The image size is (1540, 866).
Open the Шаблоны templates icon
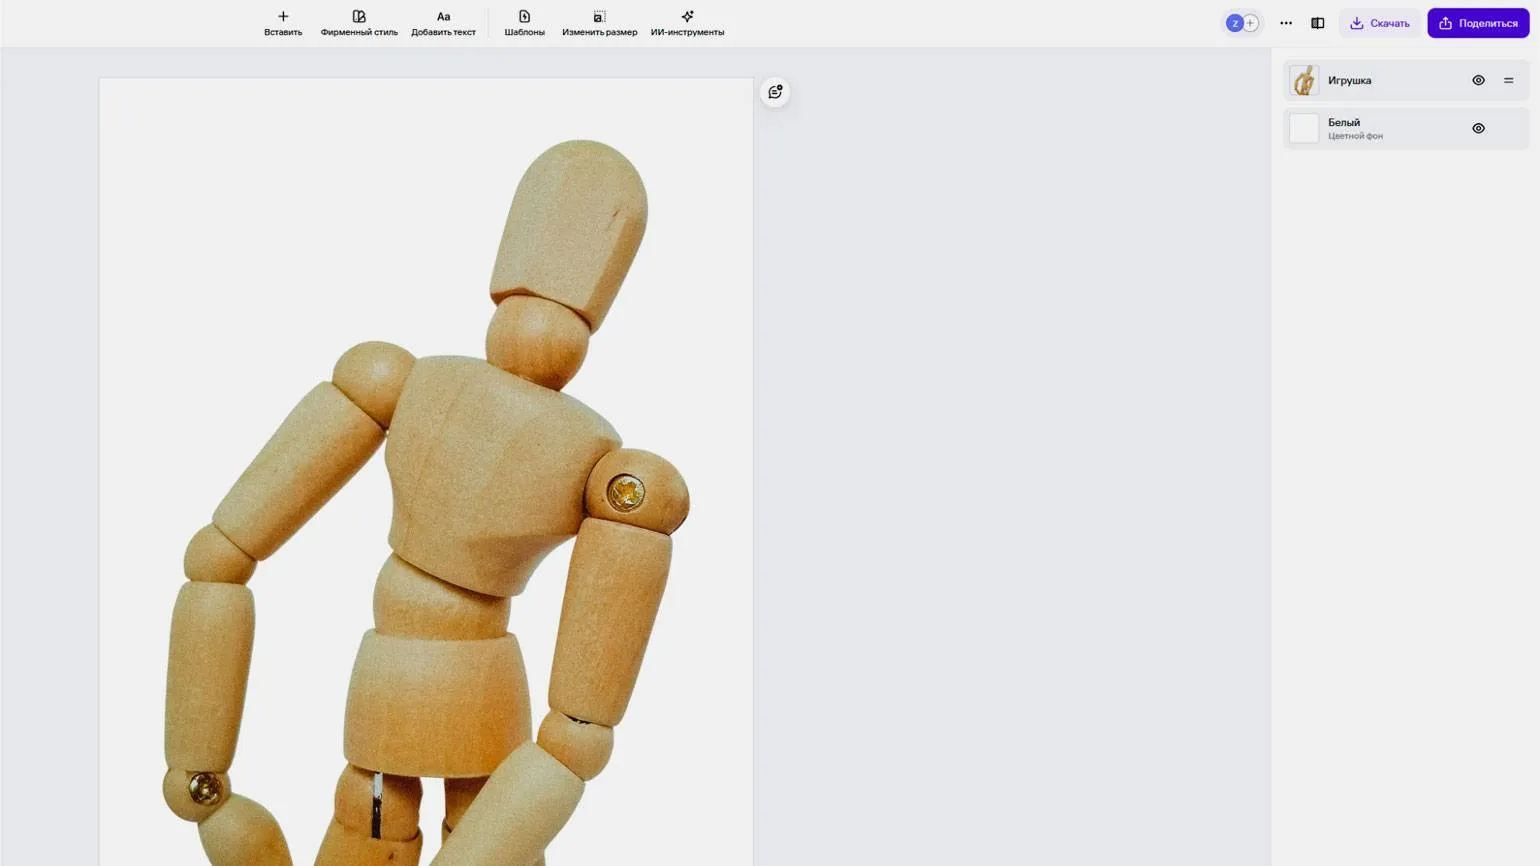click(524, 17)
